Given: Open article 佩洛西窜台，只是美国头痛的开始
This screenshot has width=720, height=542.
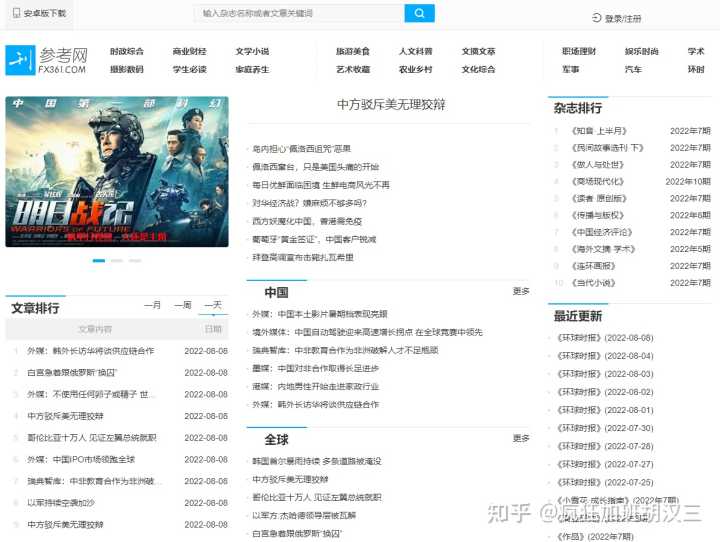Looking at the screenshot, I should coord(315,167).
